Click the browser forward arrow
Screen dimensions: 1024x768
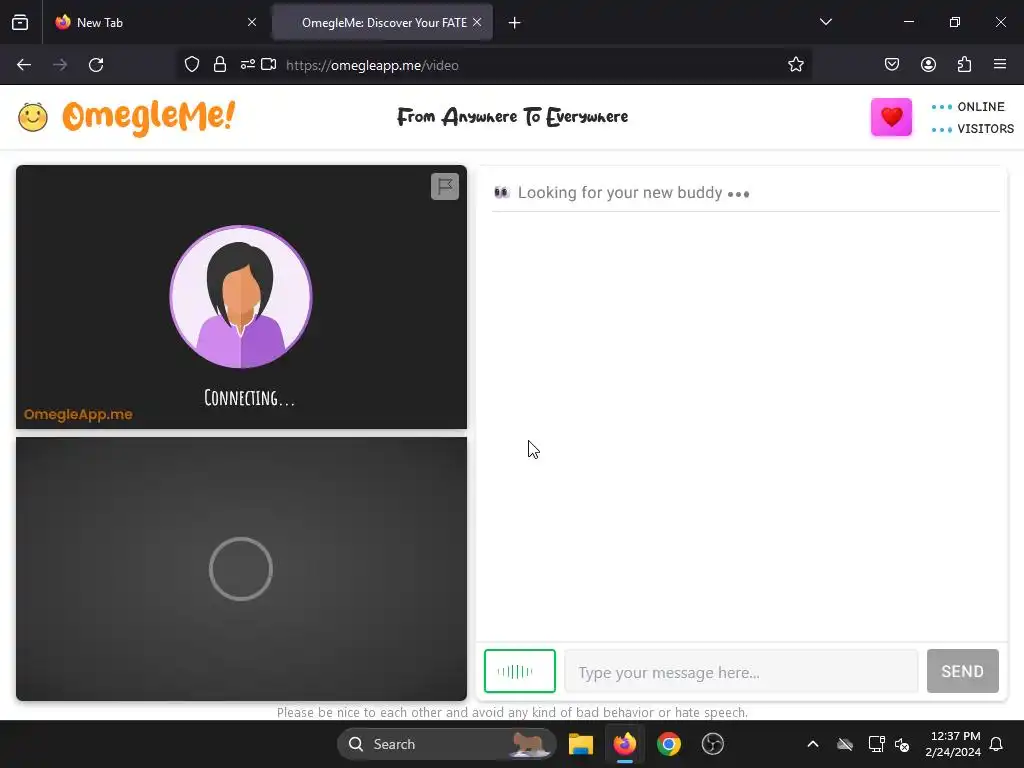click(60, 65)
